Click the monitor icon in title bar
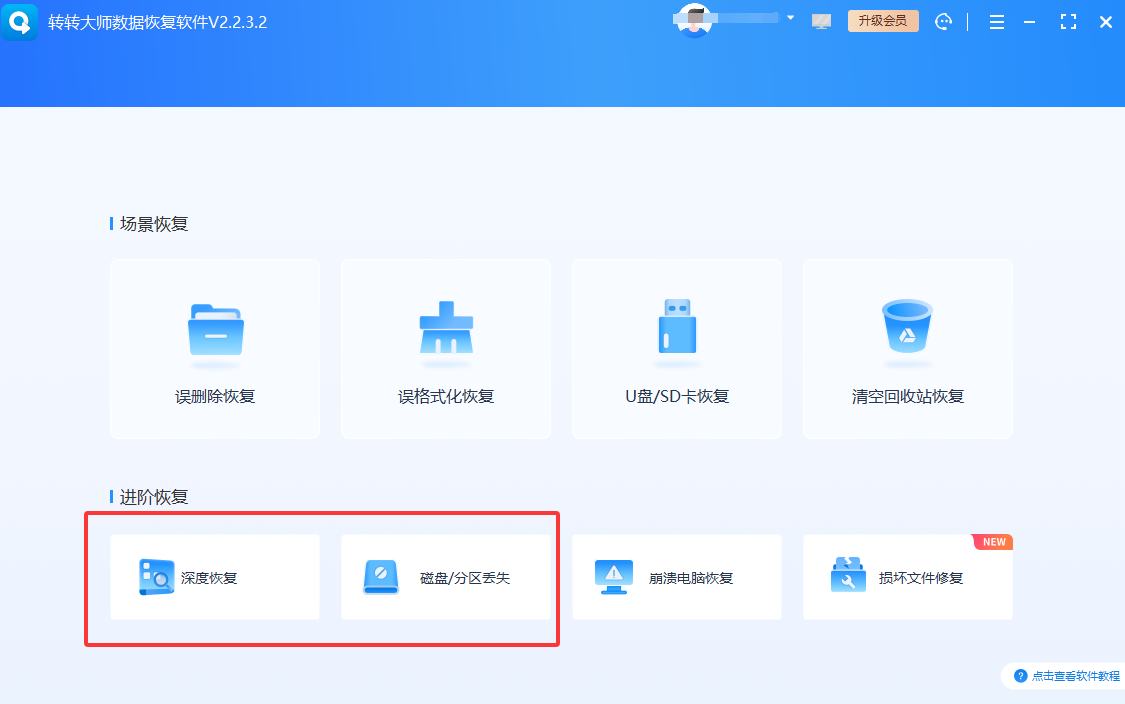 click(821, 22)
